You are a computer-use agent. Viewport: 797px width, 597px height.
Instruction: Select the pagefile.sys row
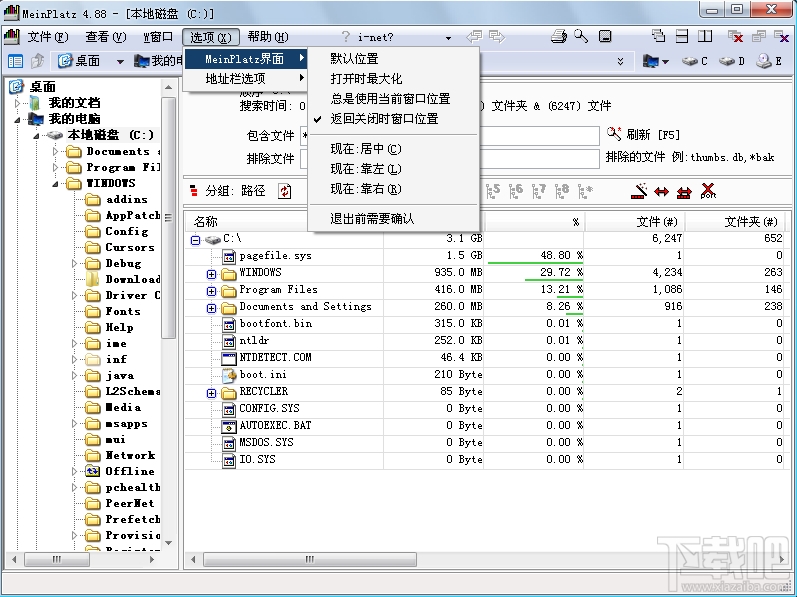275,256
